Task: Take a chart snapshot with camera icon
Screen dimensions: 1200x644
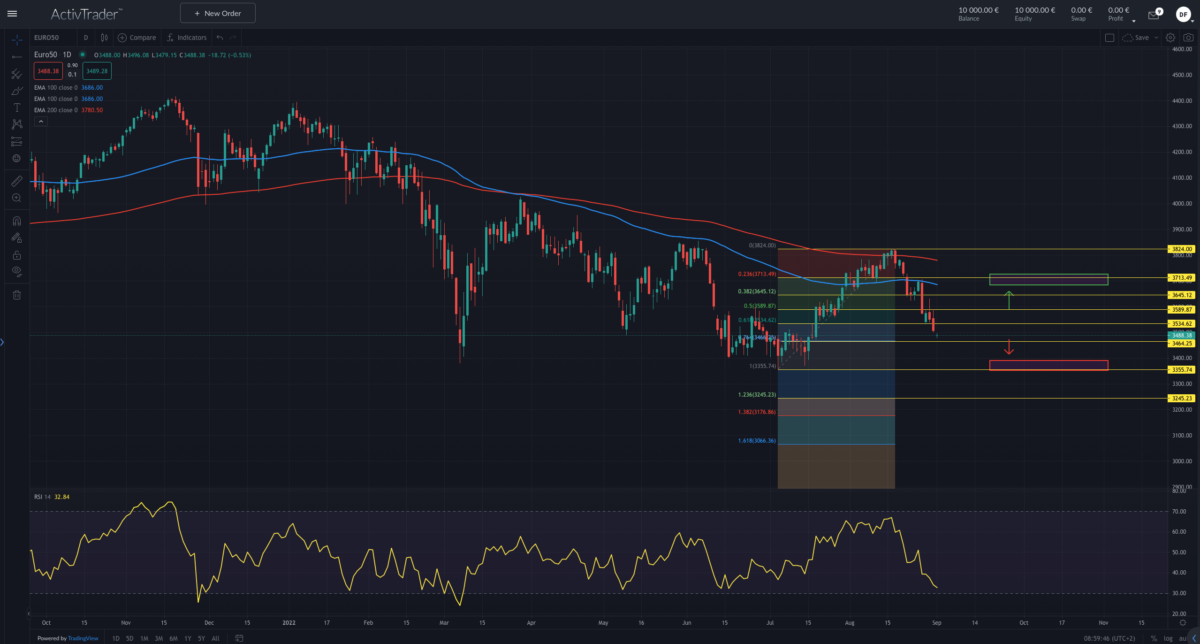Action: 1186,37
